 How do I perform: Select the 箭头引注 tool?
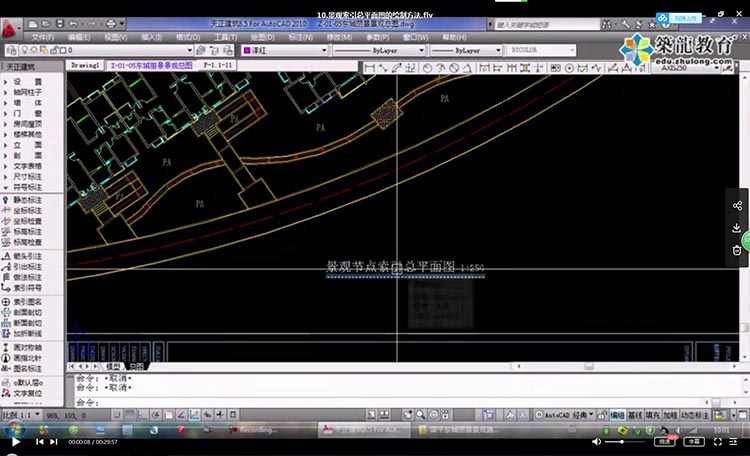pyautogui.click(x=27, y=256)
